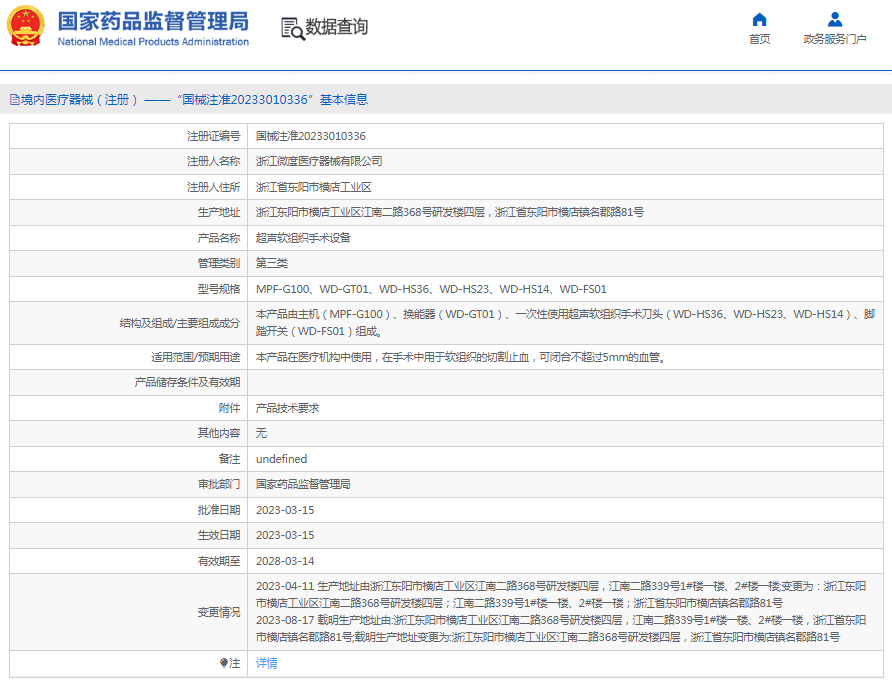
Task: Click the 批准日期 date 2023-03-15
Action: click(284, 510)
